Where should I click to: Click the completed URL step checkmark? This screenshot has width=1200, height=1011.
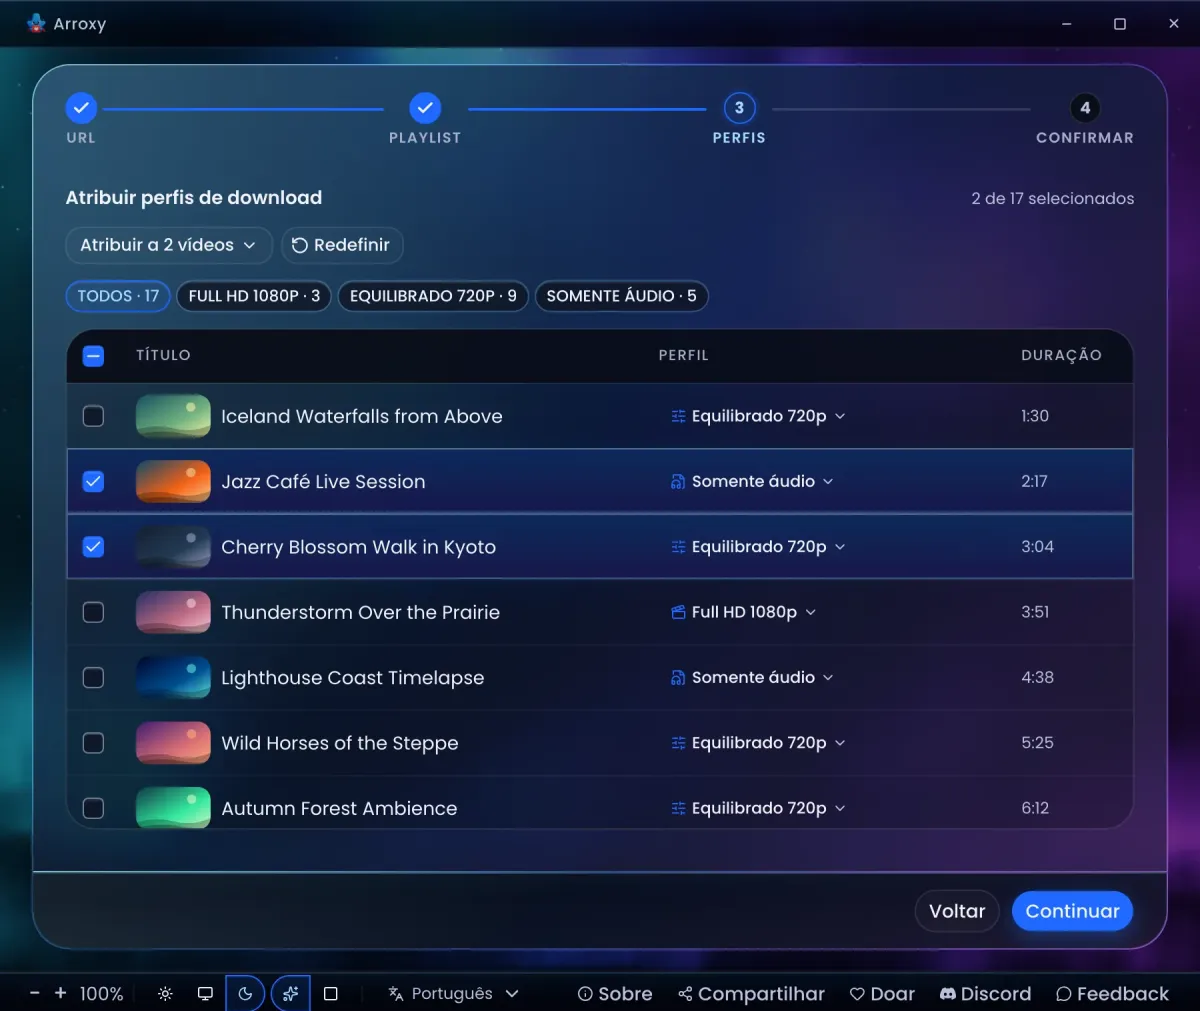pyautogui.click(x=81, y=108)
